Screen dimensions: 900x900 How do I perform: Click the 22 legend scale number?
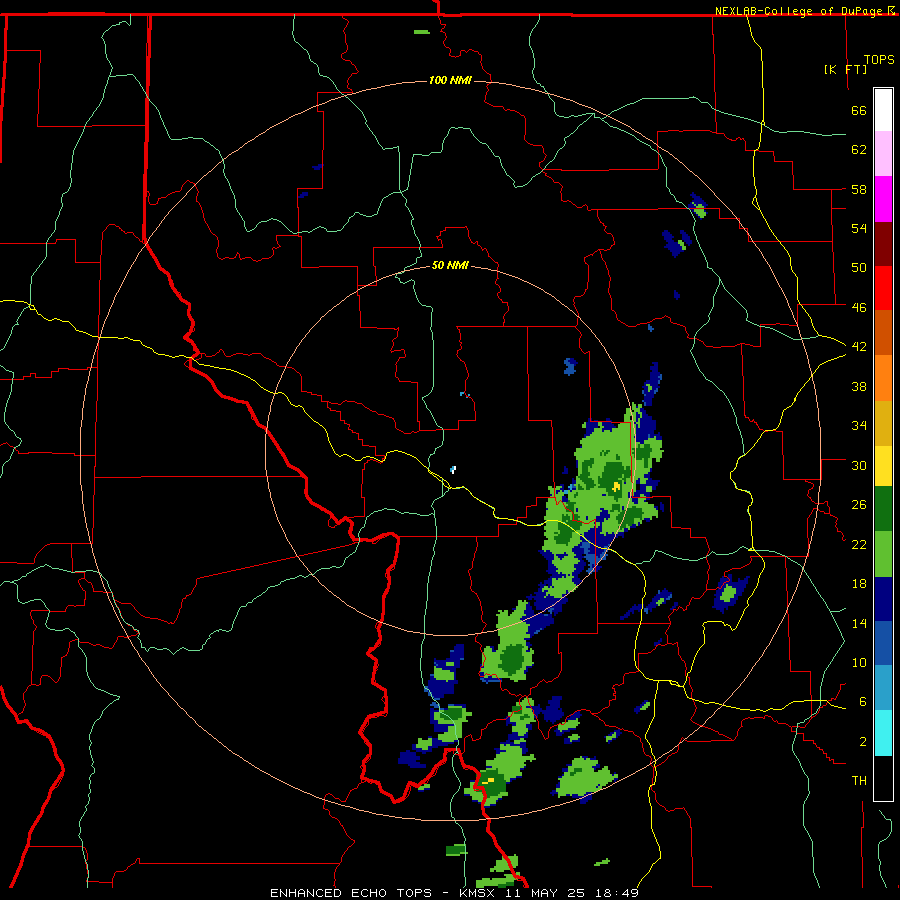tap(859, 544)
